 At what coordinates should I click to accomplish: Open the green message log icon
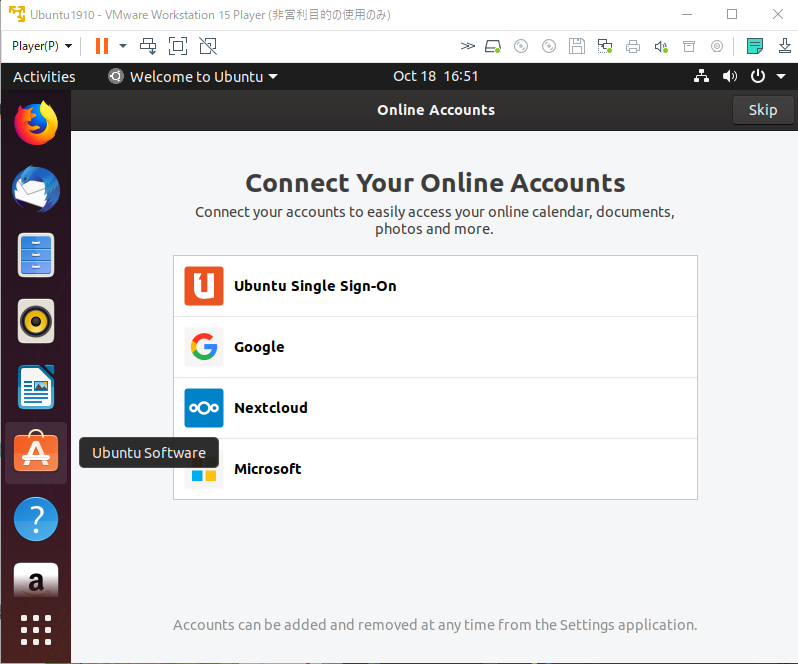point(755,46)
